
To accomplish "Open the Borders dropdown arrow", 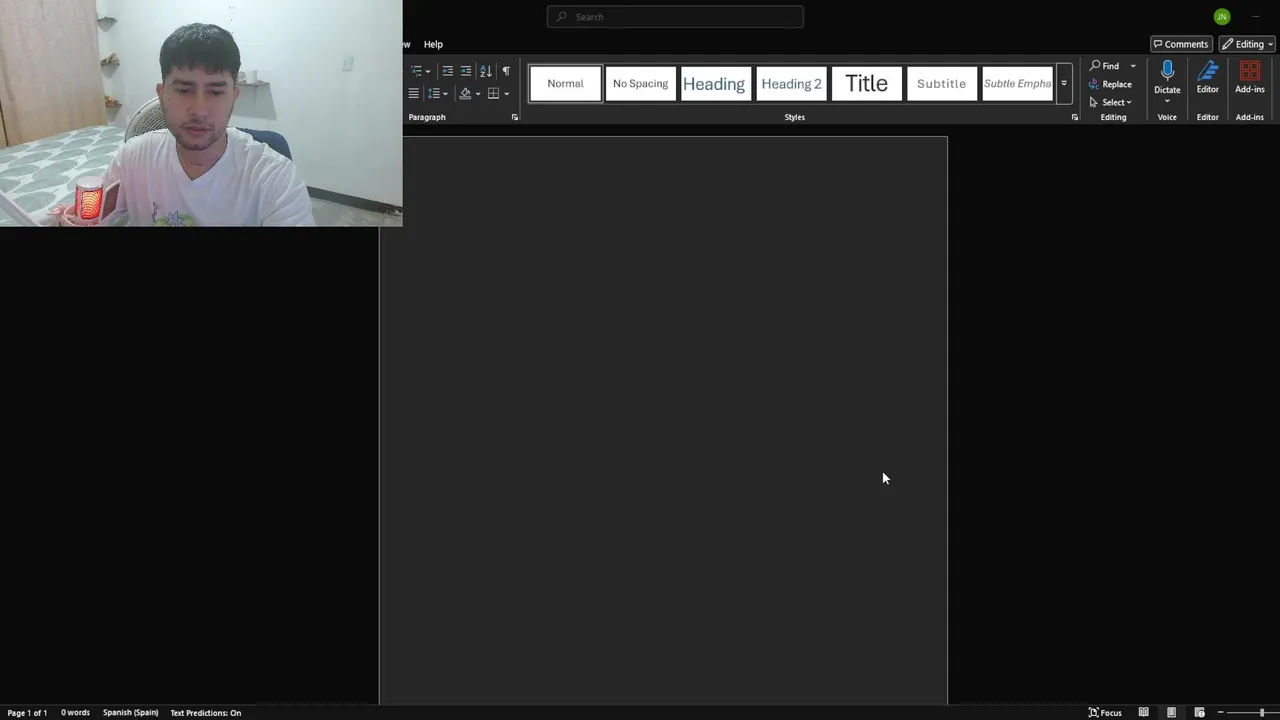I will (506, 94).
